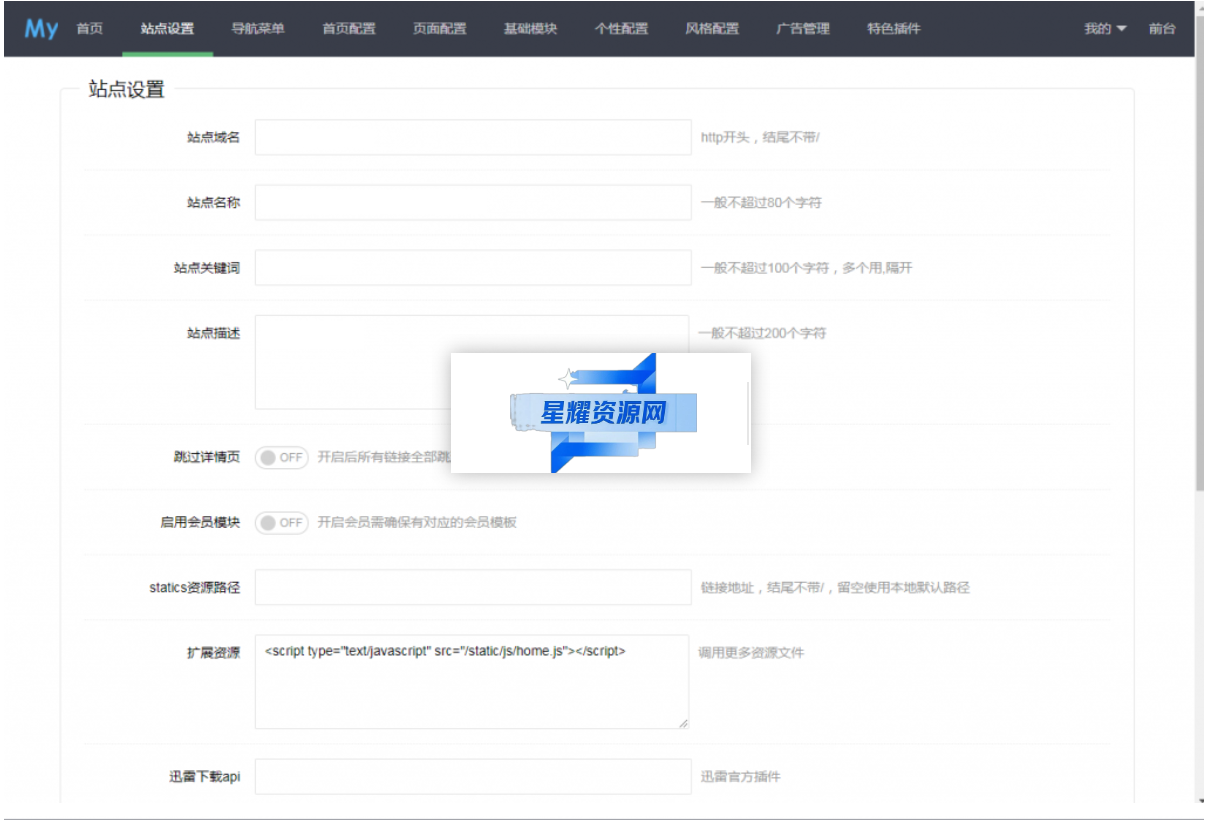
Task: Enable the 启用会员模块 switch
Action: 282,522
